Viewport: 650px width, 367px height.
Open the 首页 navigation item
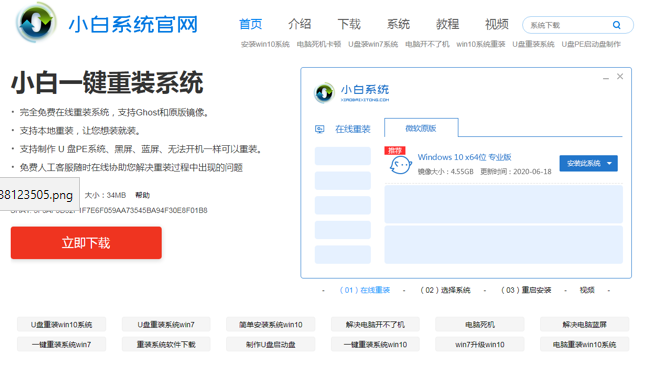click(250, 24)
